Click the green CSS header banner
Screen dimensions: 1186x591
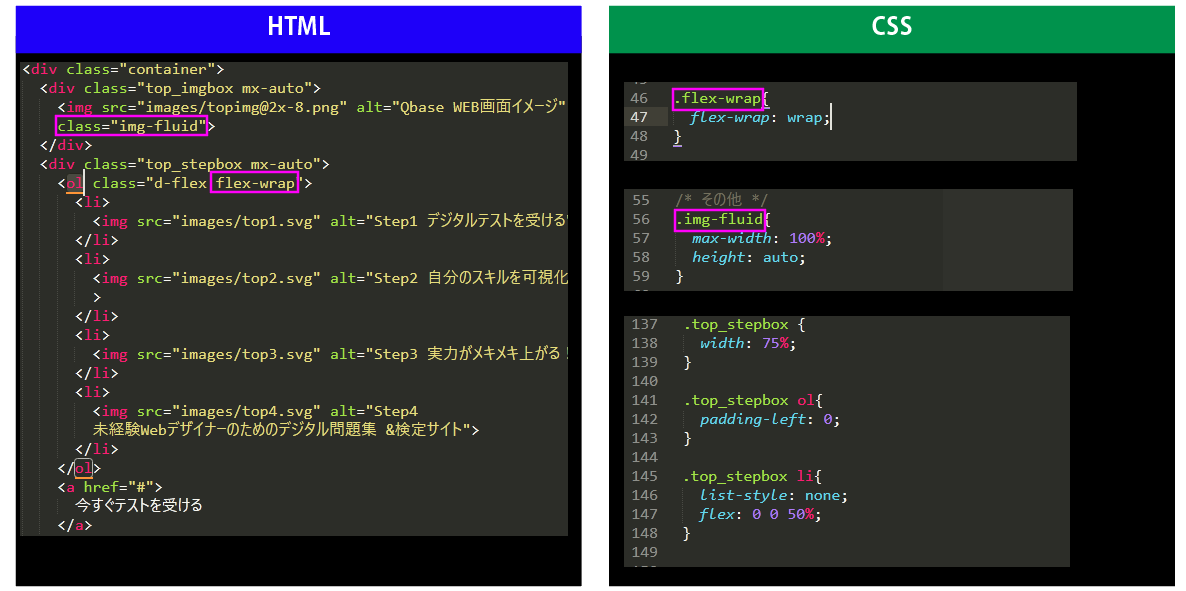tap(891, 28)
